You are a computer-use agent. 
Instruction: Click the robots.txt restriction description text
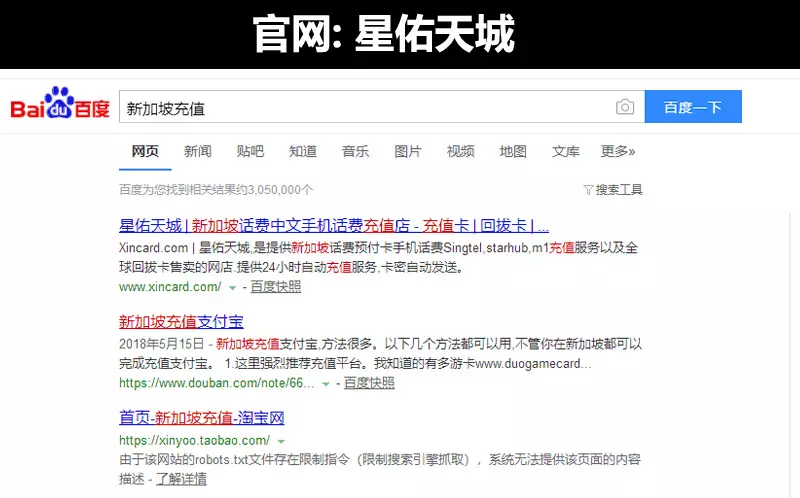coord(380,469)
